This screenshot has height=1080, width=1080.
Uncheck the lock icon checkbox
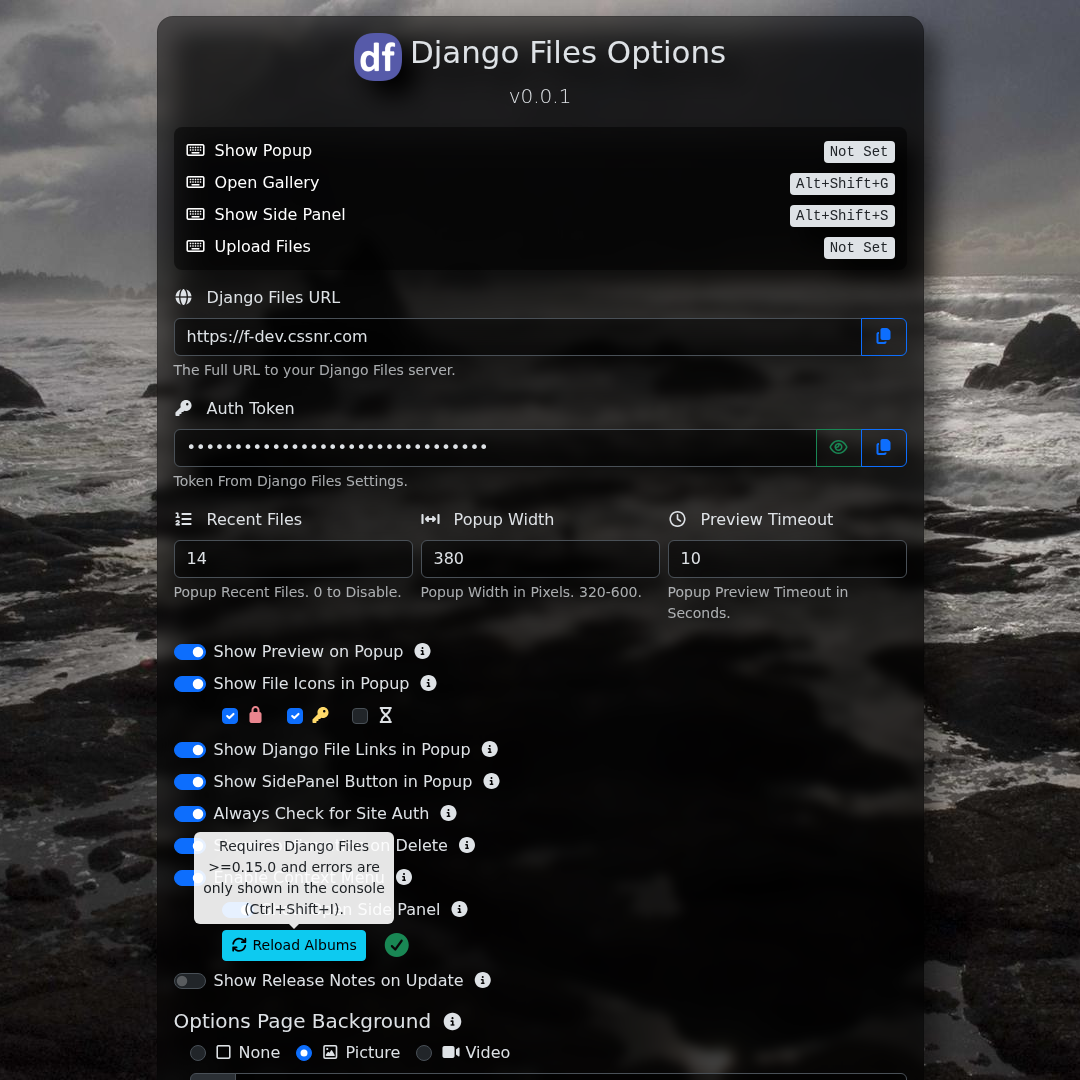coord(230,716)
